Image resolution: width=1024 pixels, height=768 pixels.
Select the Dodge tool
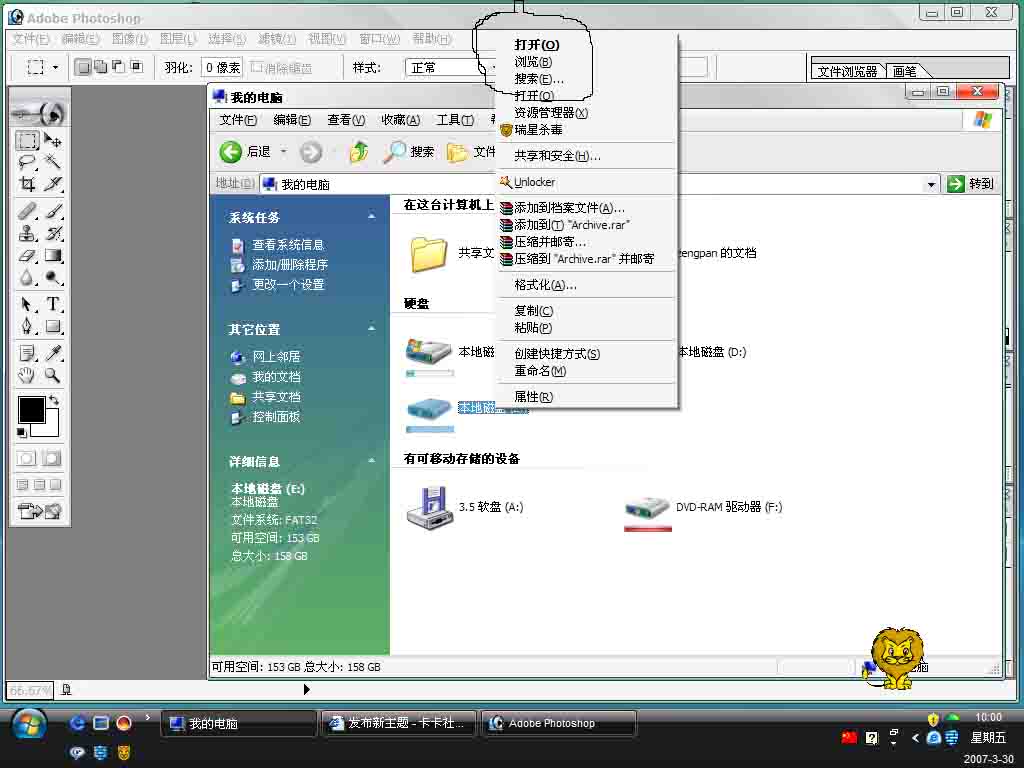(x=53, y=278)
